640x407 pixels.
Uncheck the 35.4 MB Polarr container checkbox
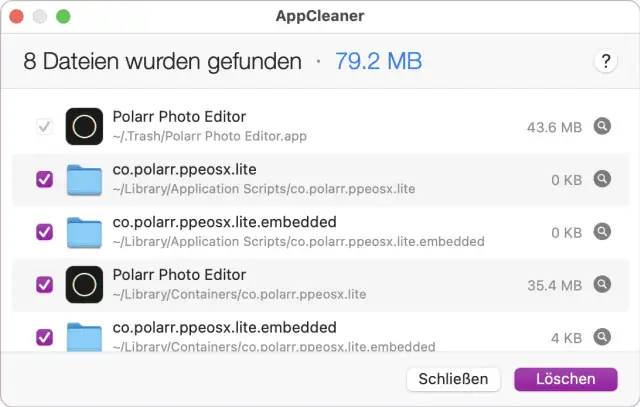[x=44, y=284]
